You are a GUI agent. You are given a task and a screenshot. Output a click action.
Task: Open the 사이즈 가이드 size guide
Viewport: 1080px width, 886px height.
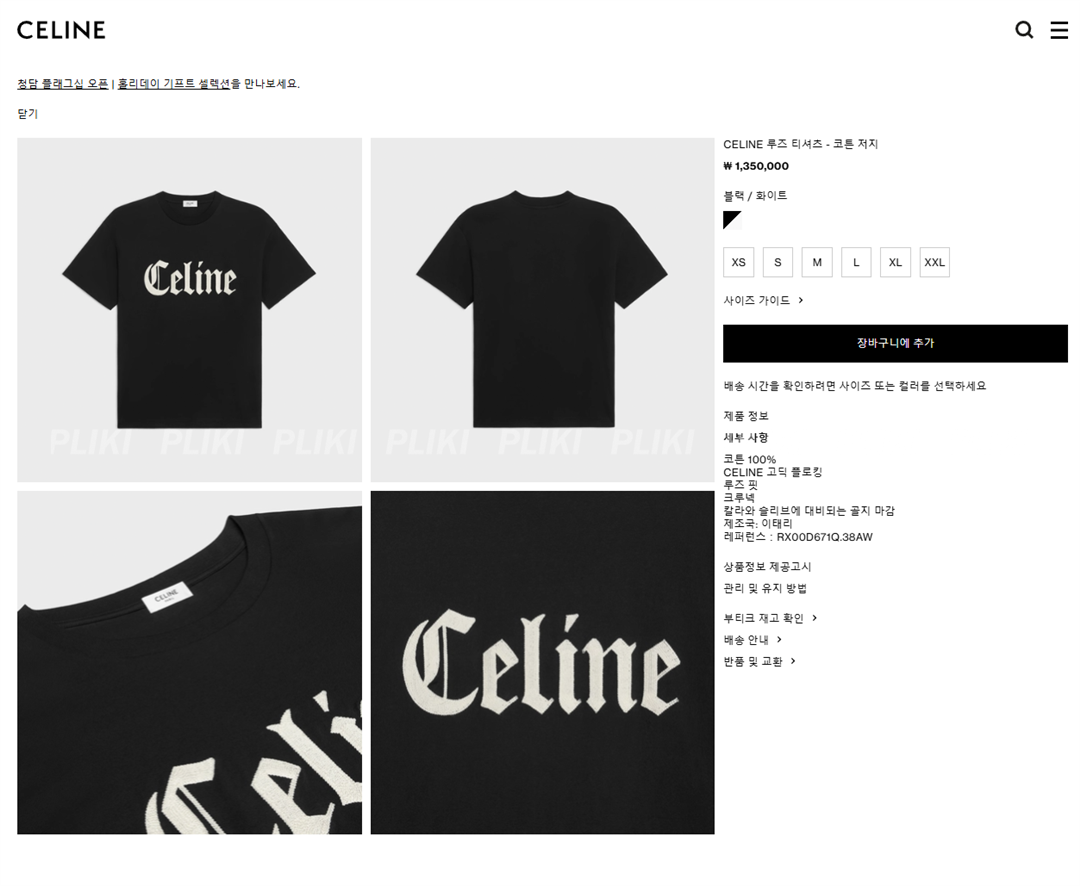(763, 300)
